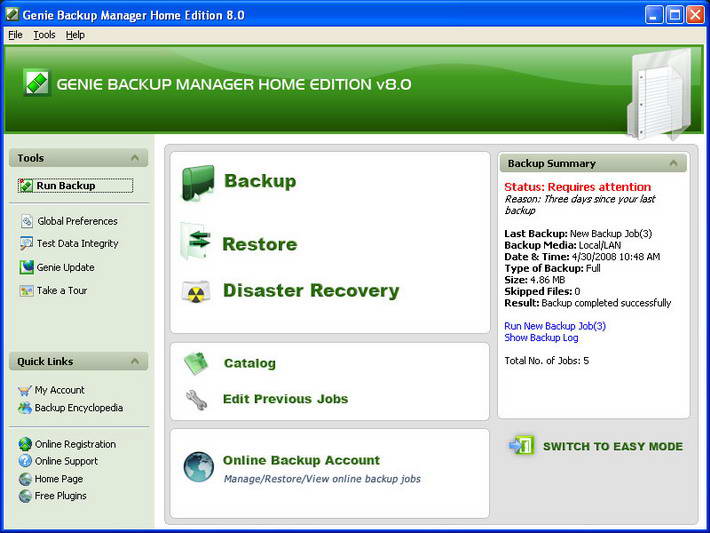This screenshot has height=533, width=710.
Task: Click the Switch to Easy Mode label
Action: 613,447
